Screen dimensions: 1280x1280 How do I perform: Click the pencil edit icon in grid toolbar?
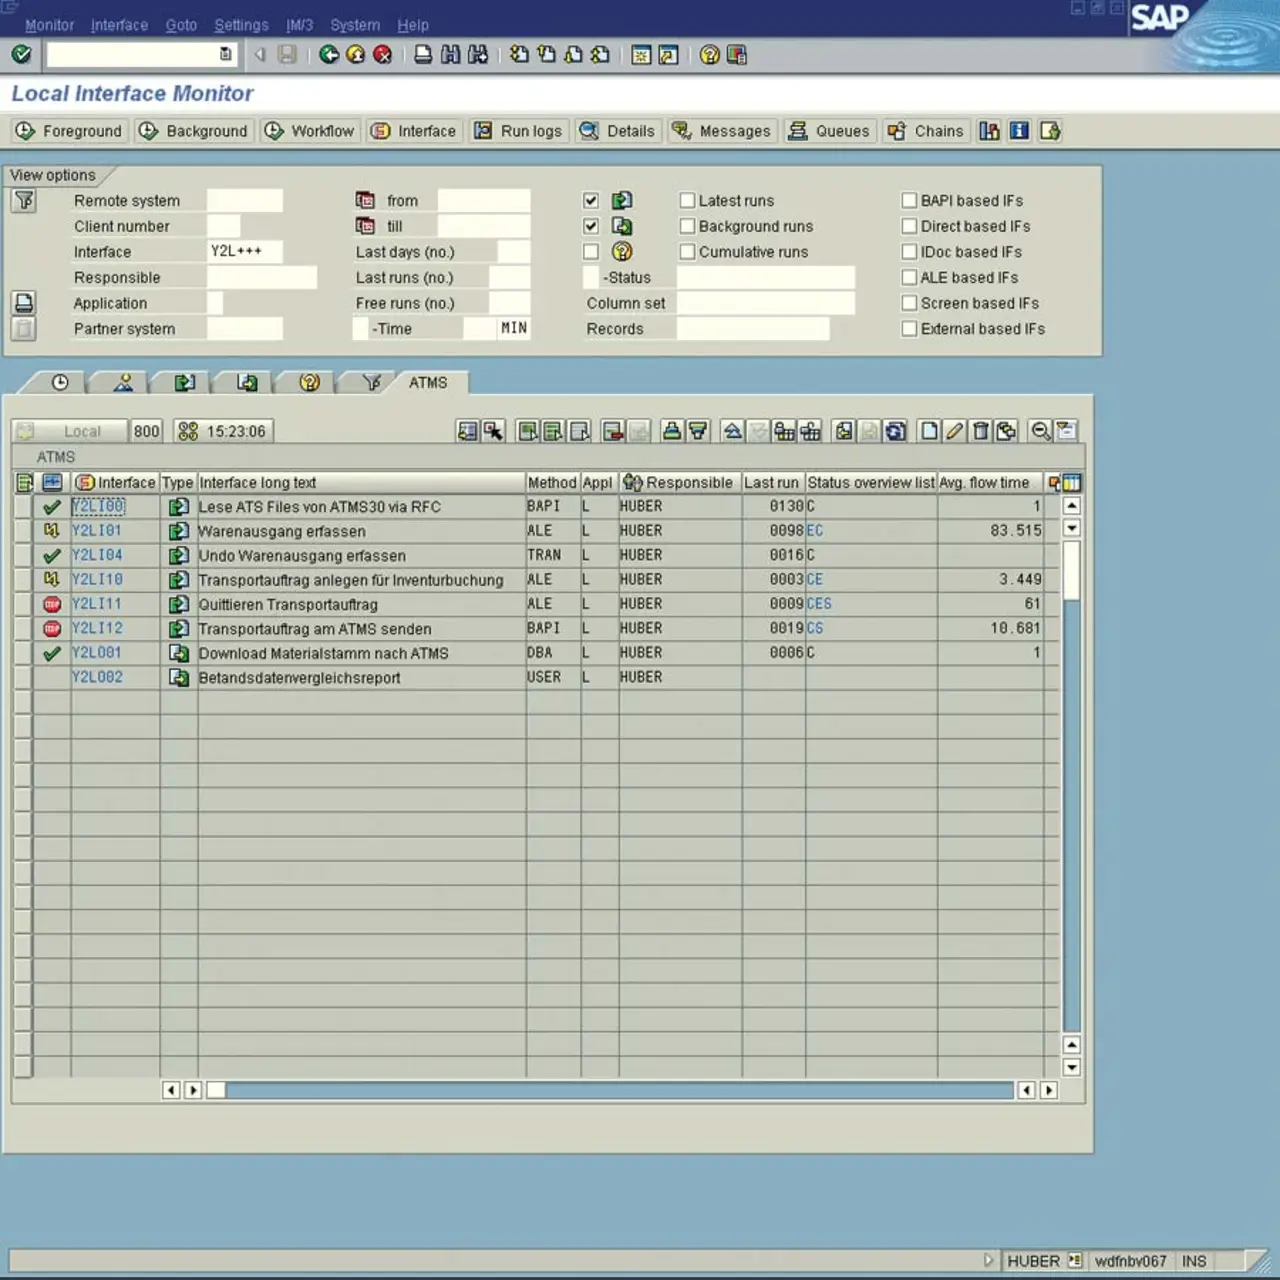pos(955,431)
